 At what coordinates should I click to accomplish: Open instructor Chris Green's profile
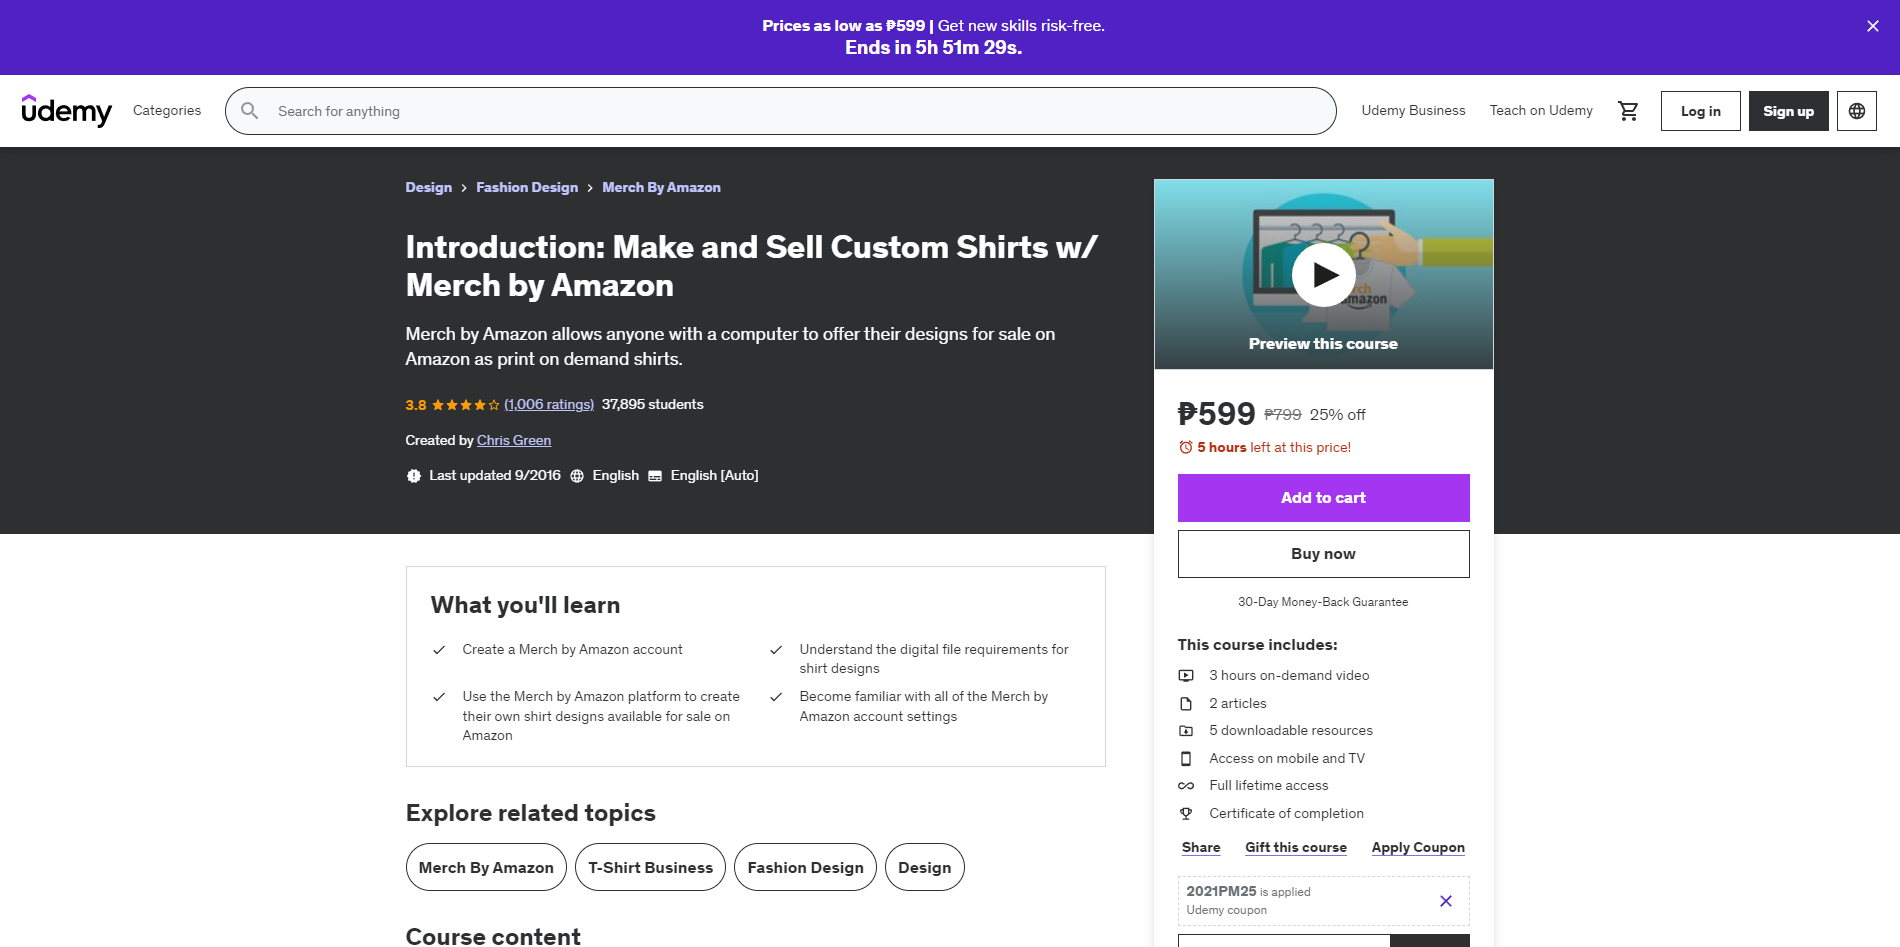pos(514,440)
